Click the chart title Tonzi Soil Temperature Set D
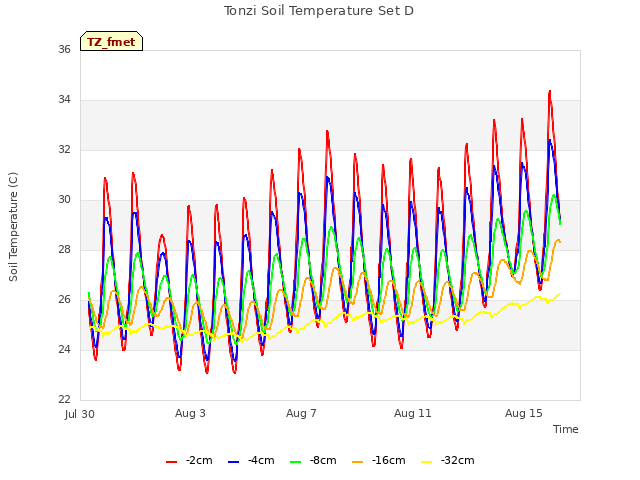The image size is (640, 480). [x=319, y=11]
